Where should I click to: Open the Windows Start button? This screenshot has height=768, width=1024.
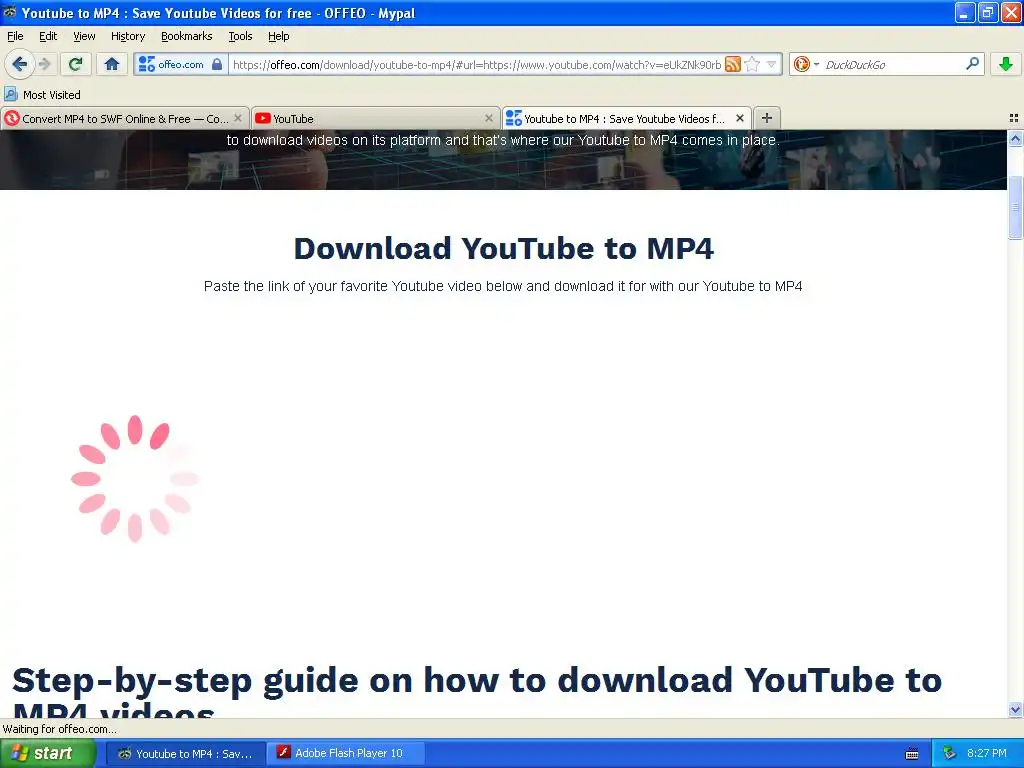(x=48, y=753)
